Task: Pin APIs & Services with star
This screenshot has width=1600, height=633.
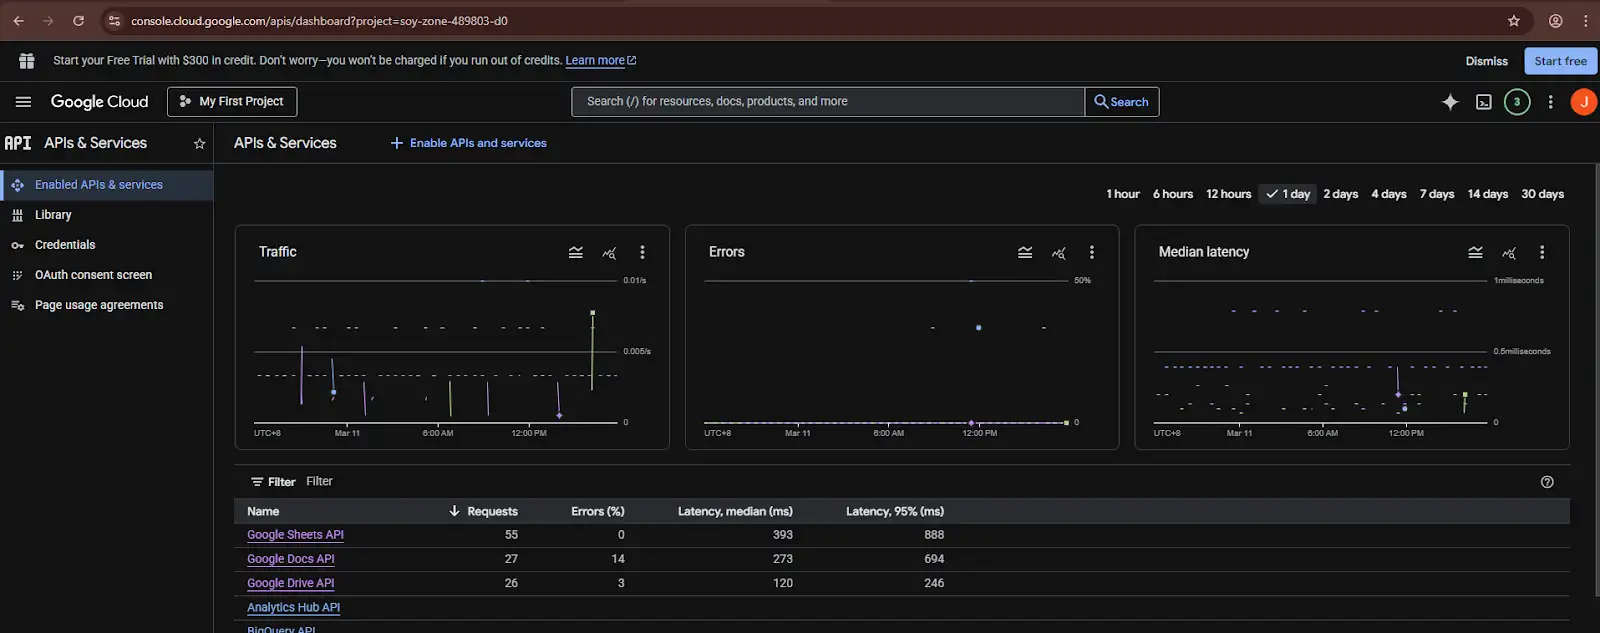Action: coord(199,144)
